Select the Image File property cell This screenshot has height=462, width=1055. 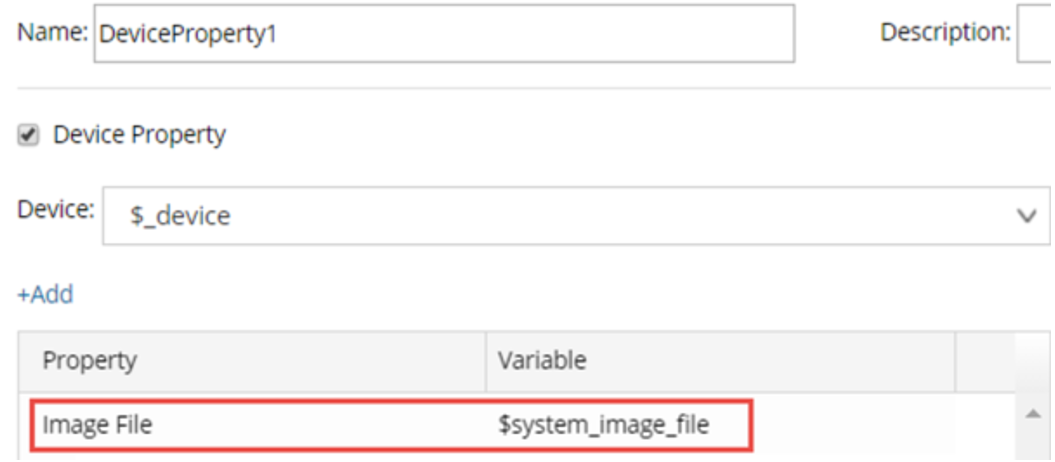point(97,425)
